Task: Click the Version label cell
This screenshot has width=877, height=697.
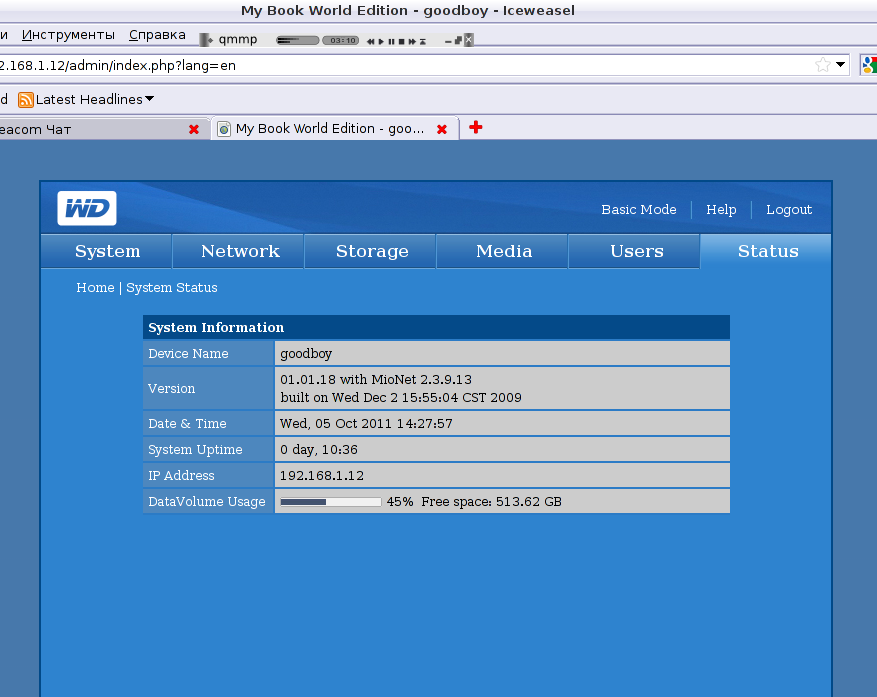Action: click(x=208, y=388)
